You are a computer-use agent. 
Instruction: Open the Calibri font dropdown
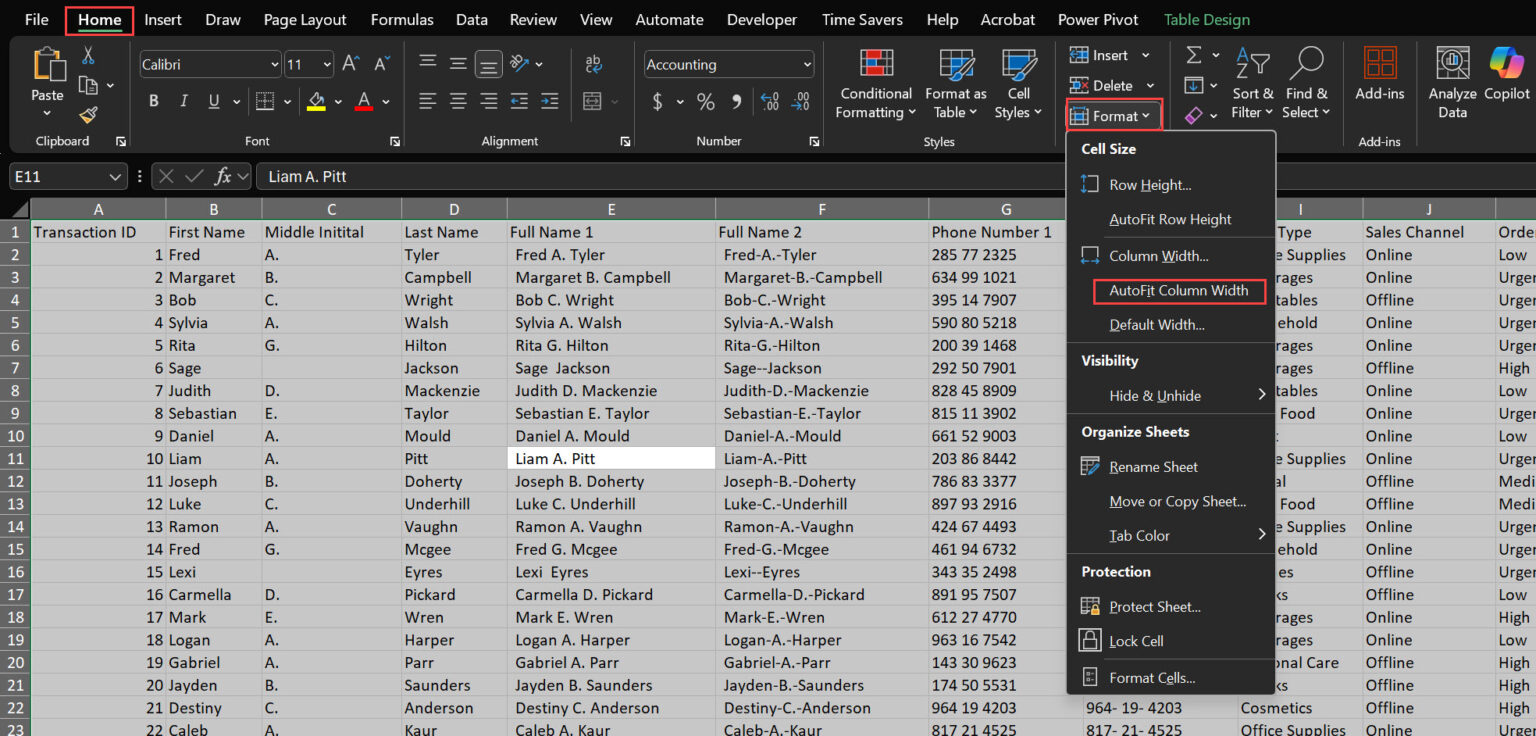pyautogui.click(x=275, y=64)
